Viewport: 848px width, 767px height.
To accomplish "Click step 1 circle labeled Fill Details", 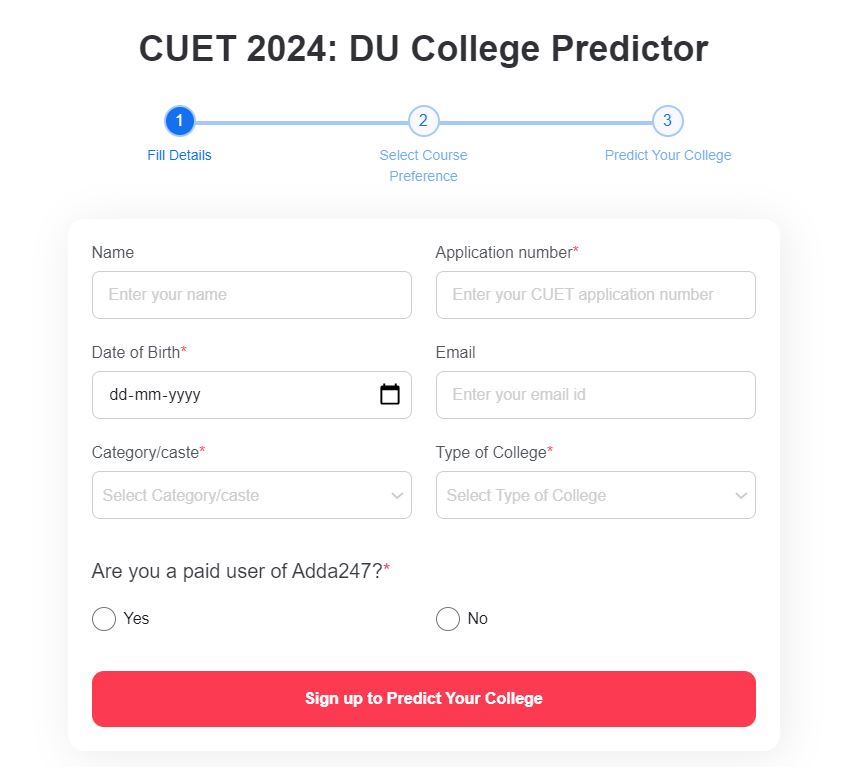I will [x=180, y=121].
